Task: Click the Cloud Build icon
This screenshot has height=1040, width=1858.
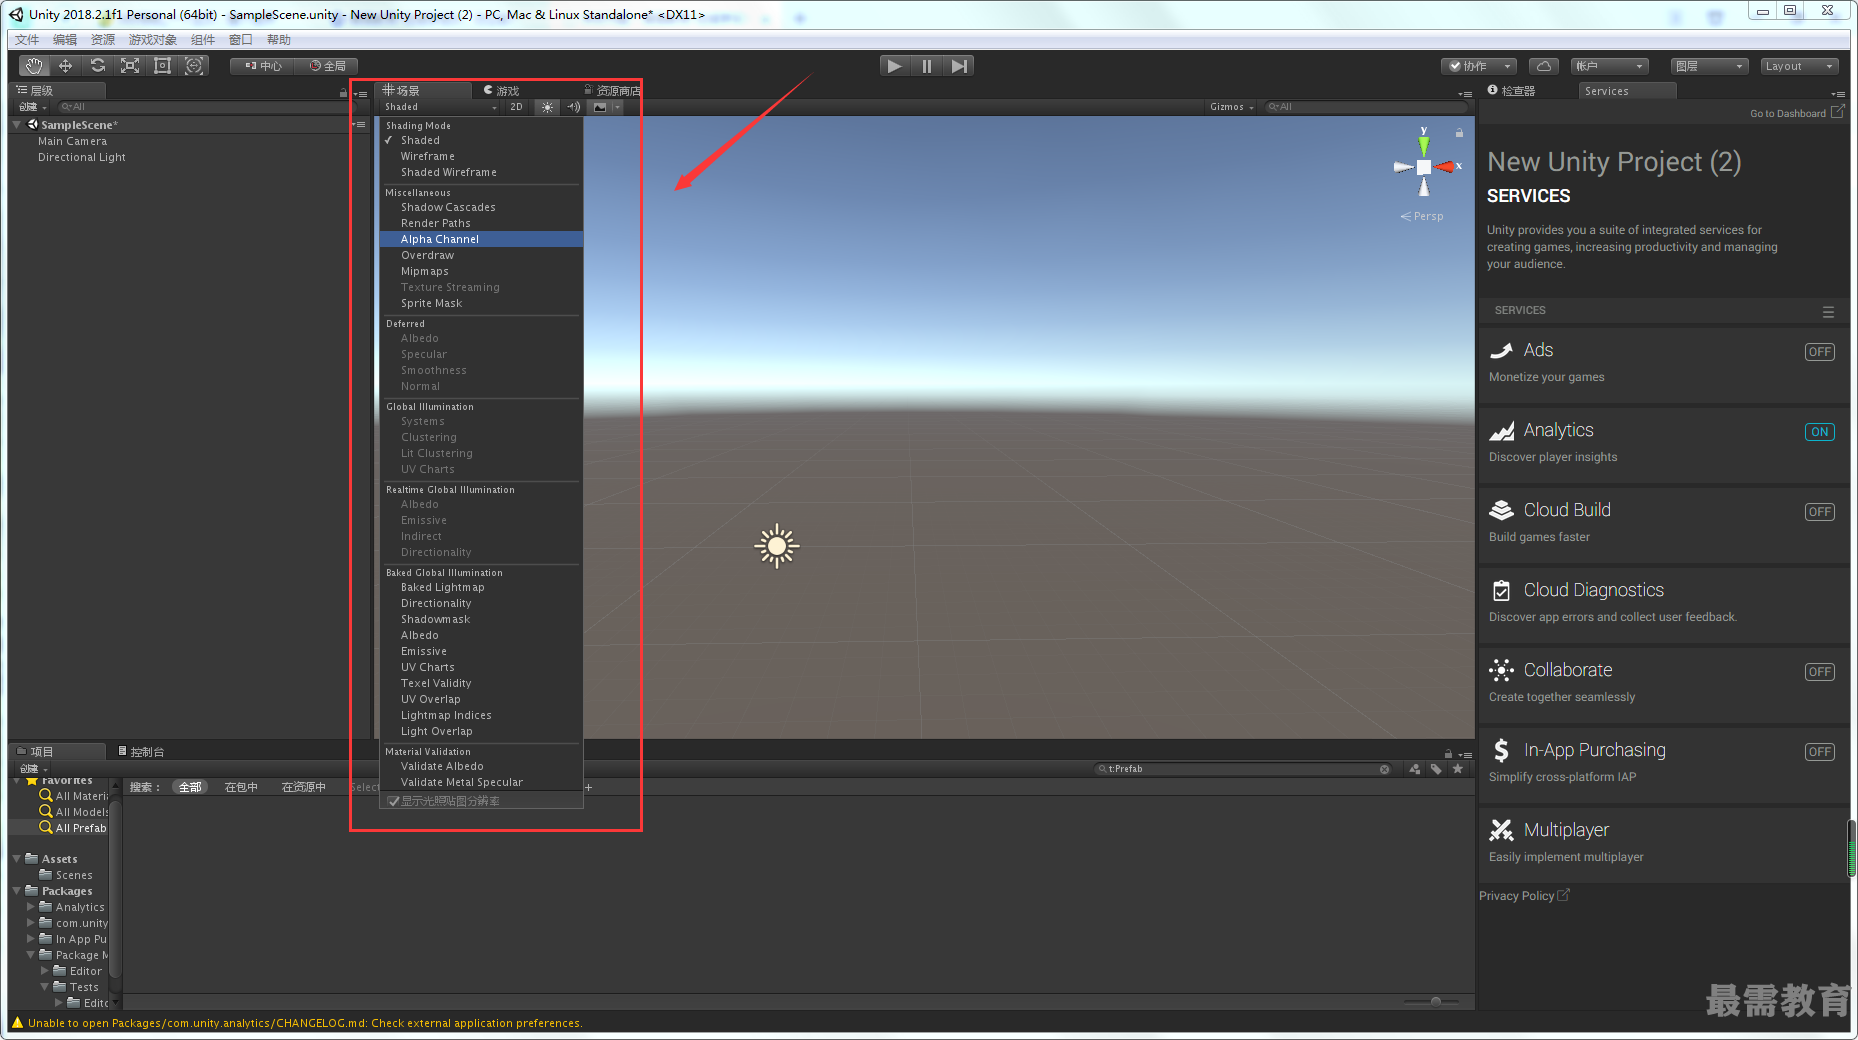Action: (1501, 510)
